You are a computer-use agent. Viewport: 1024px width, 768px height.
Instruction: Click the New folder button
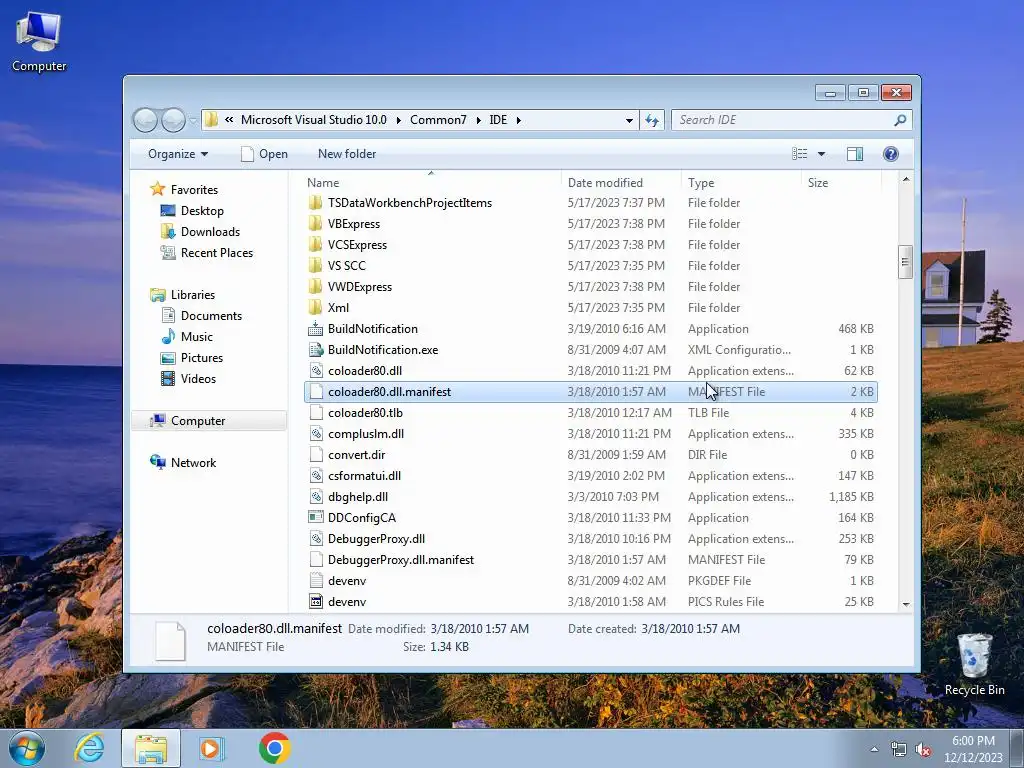tap(347, 154)
